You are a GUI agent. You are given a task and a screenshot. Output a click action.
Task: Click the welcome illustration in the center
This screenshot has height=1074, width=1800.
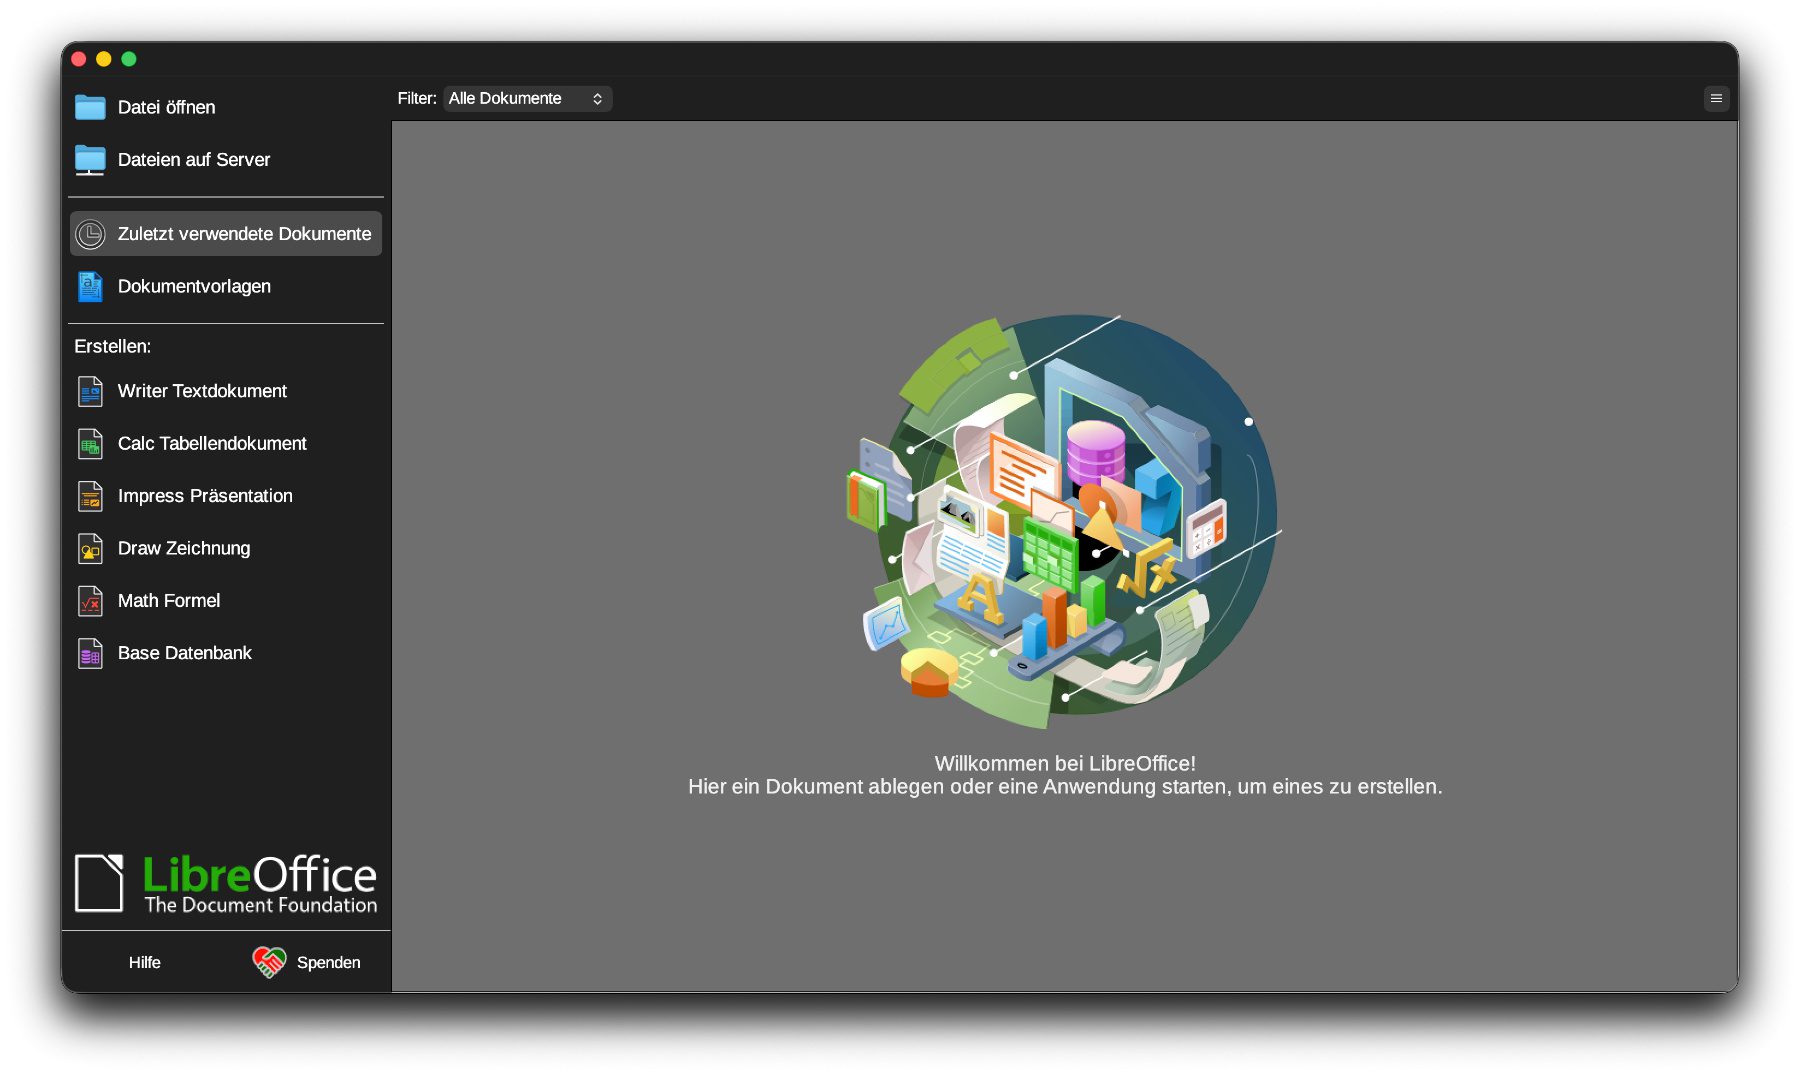(1064, 520)
